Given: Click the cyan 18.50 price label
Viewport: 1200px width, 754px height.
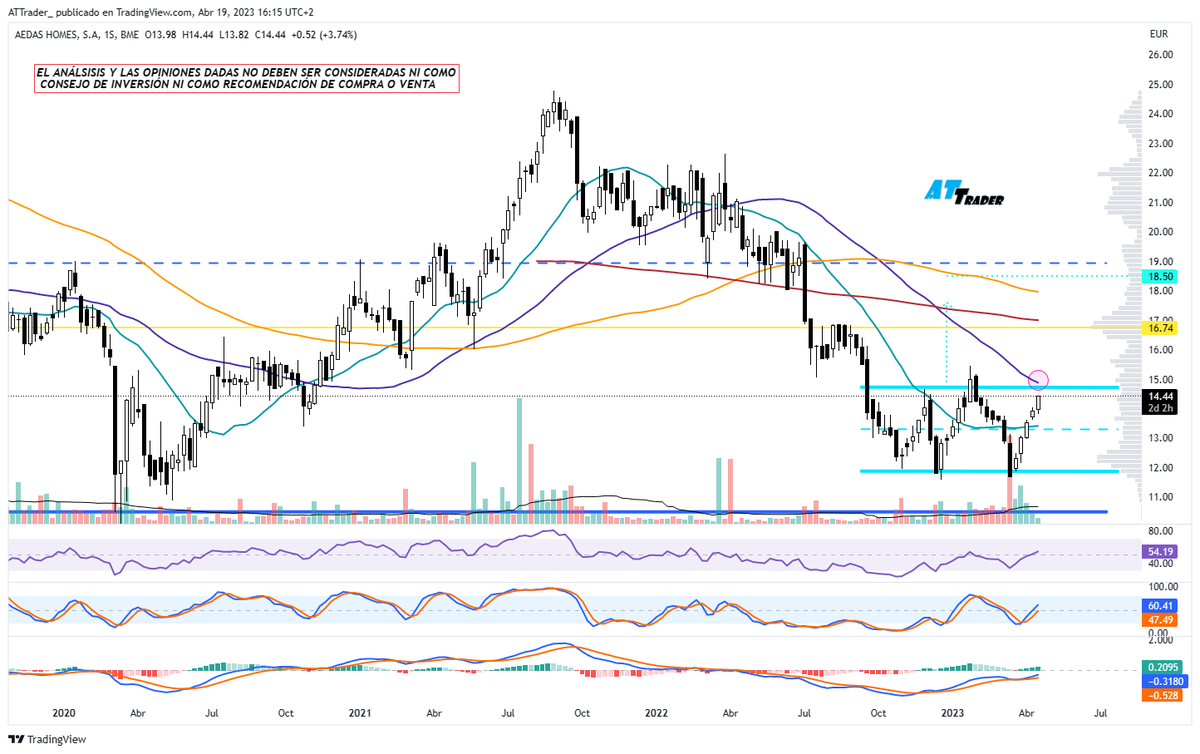Looking at the screenshot, I should [x=1159, y=275].
